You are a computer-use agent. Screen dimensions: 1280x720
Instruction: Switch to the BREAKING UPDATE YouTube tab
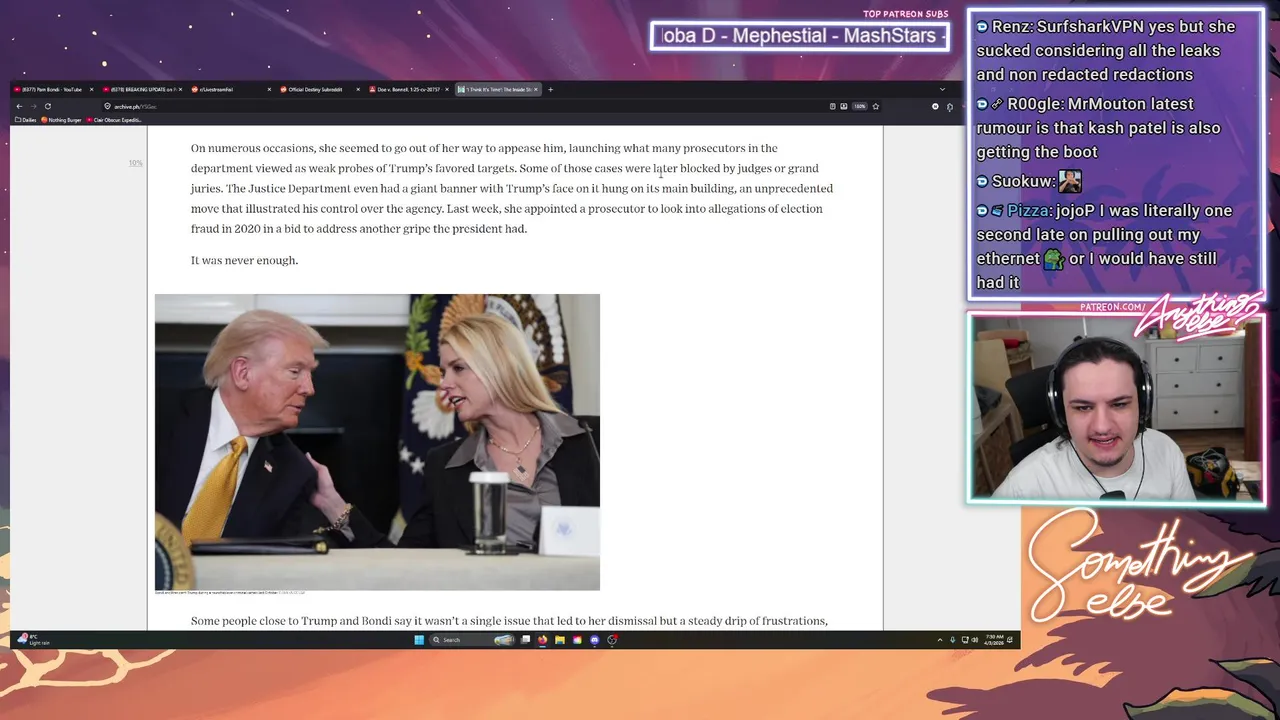pyautogui.click(x=140, y=89)
